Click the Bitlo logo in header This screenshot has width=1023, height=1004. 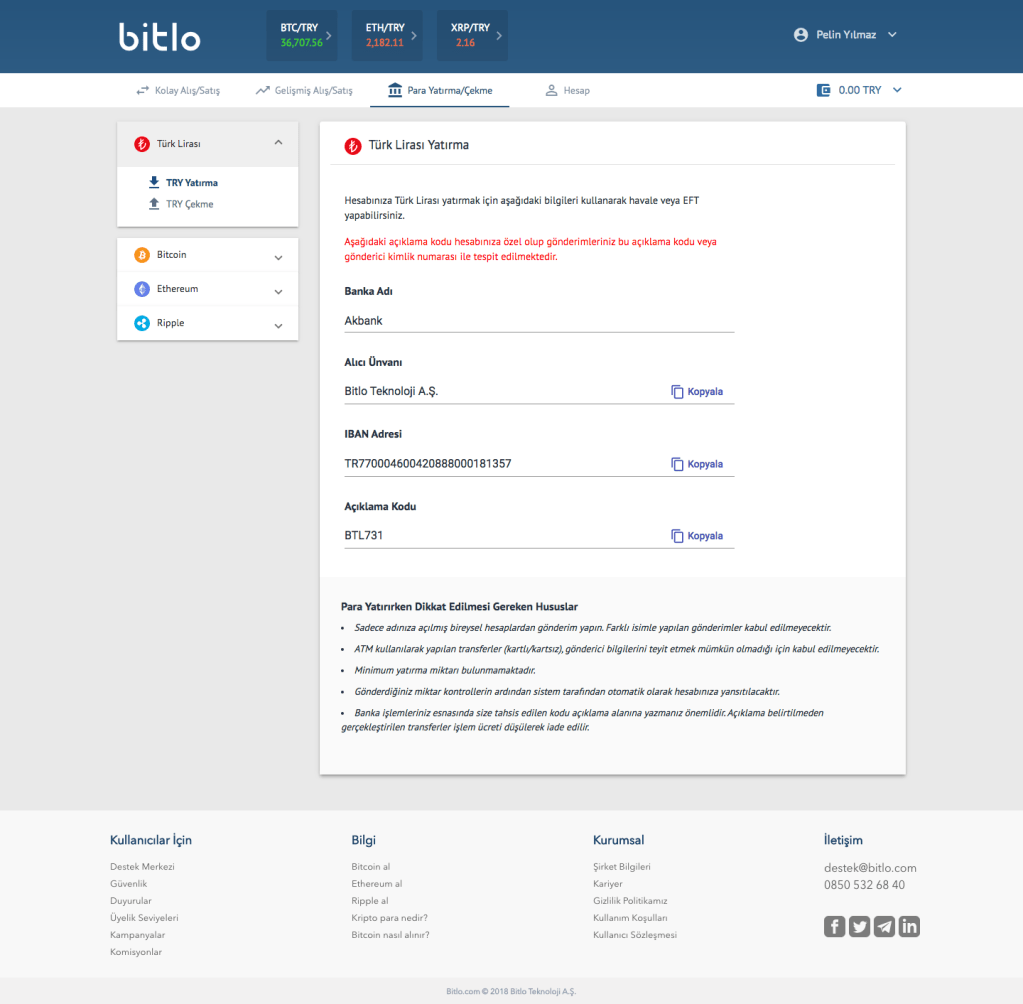[160, 36]
